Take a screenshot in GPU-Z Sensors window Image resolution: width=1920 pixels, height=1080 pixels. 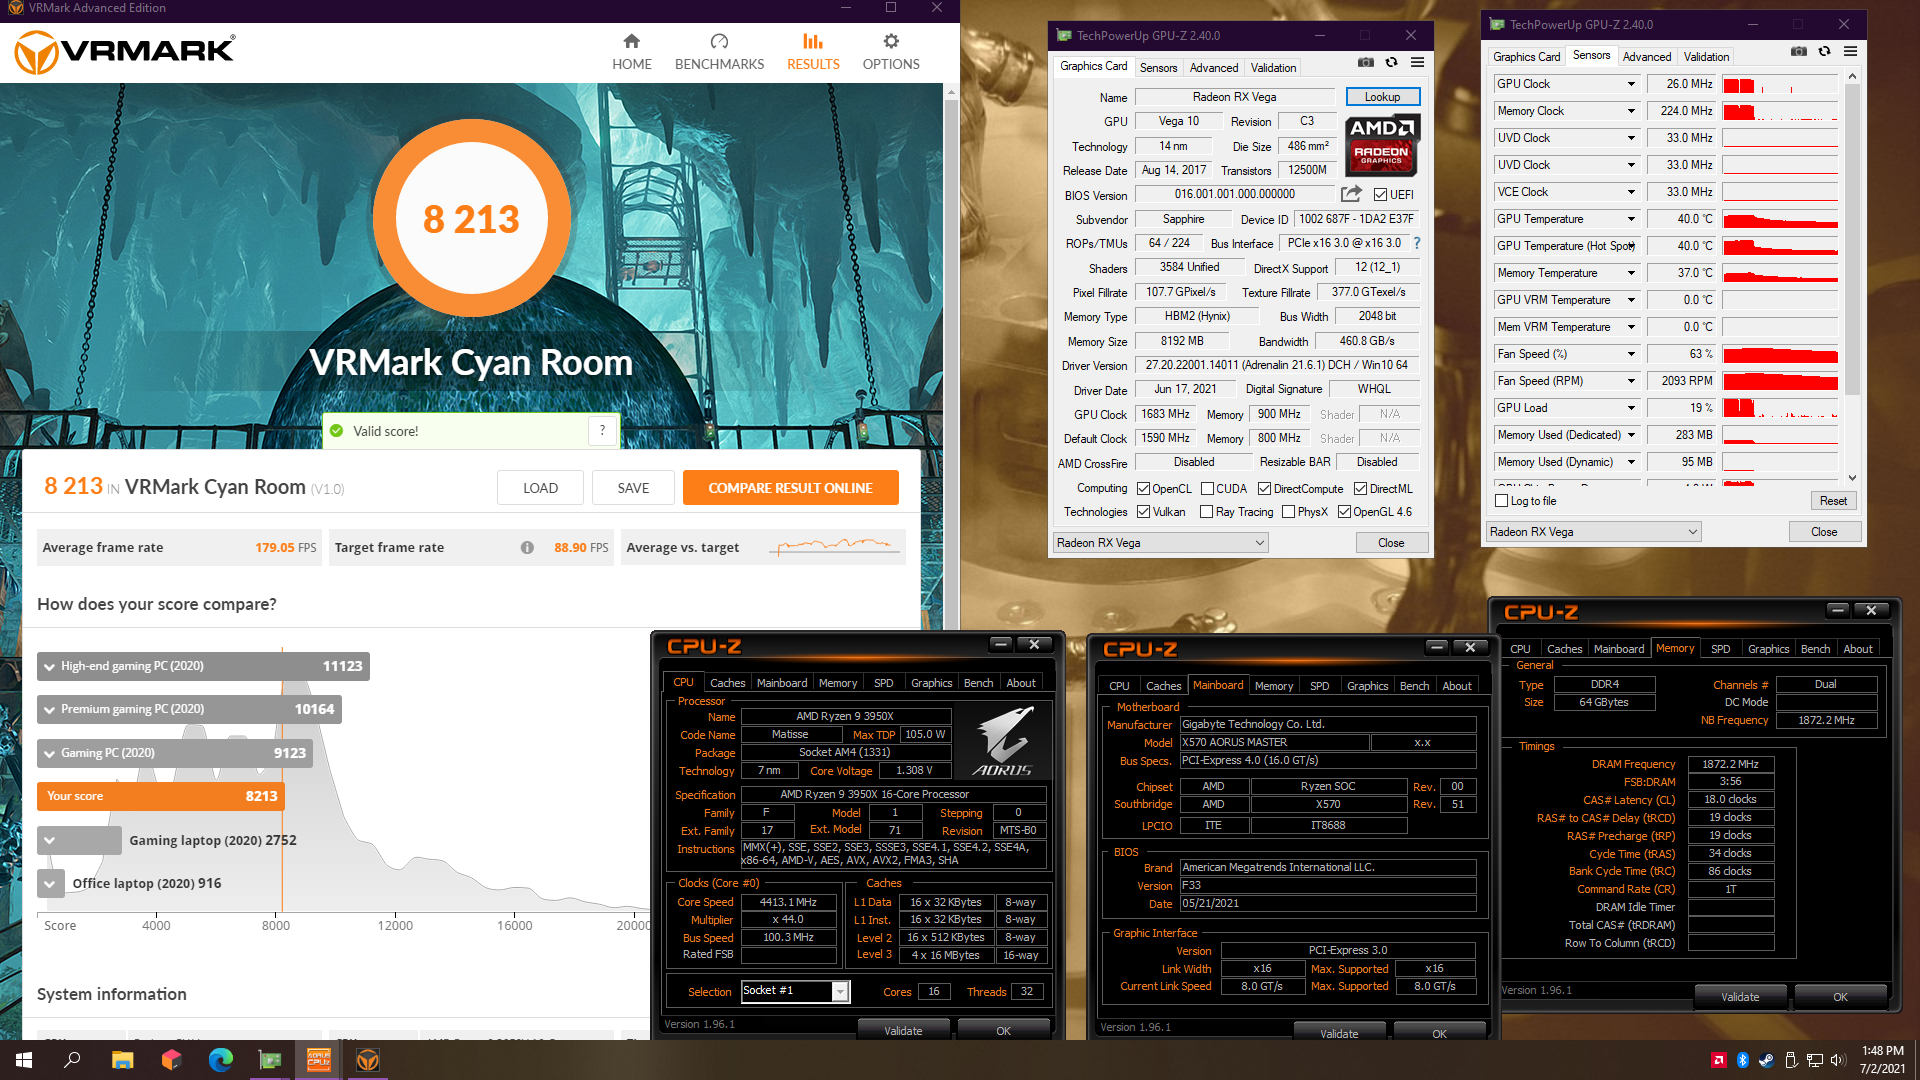click(1799, 52)
